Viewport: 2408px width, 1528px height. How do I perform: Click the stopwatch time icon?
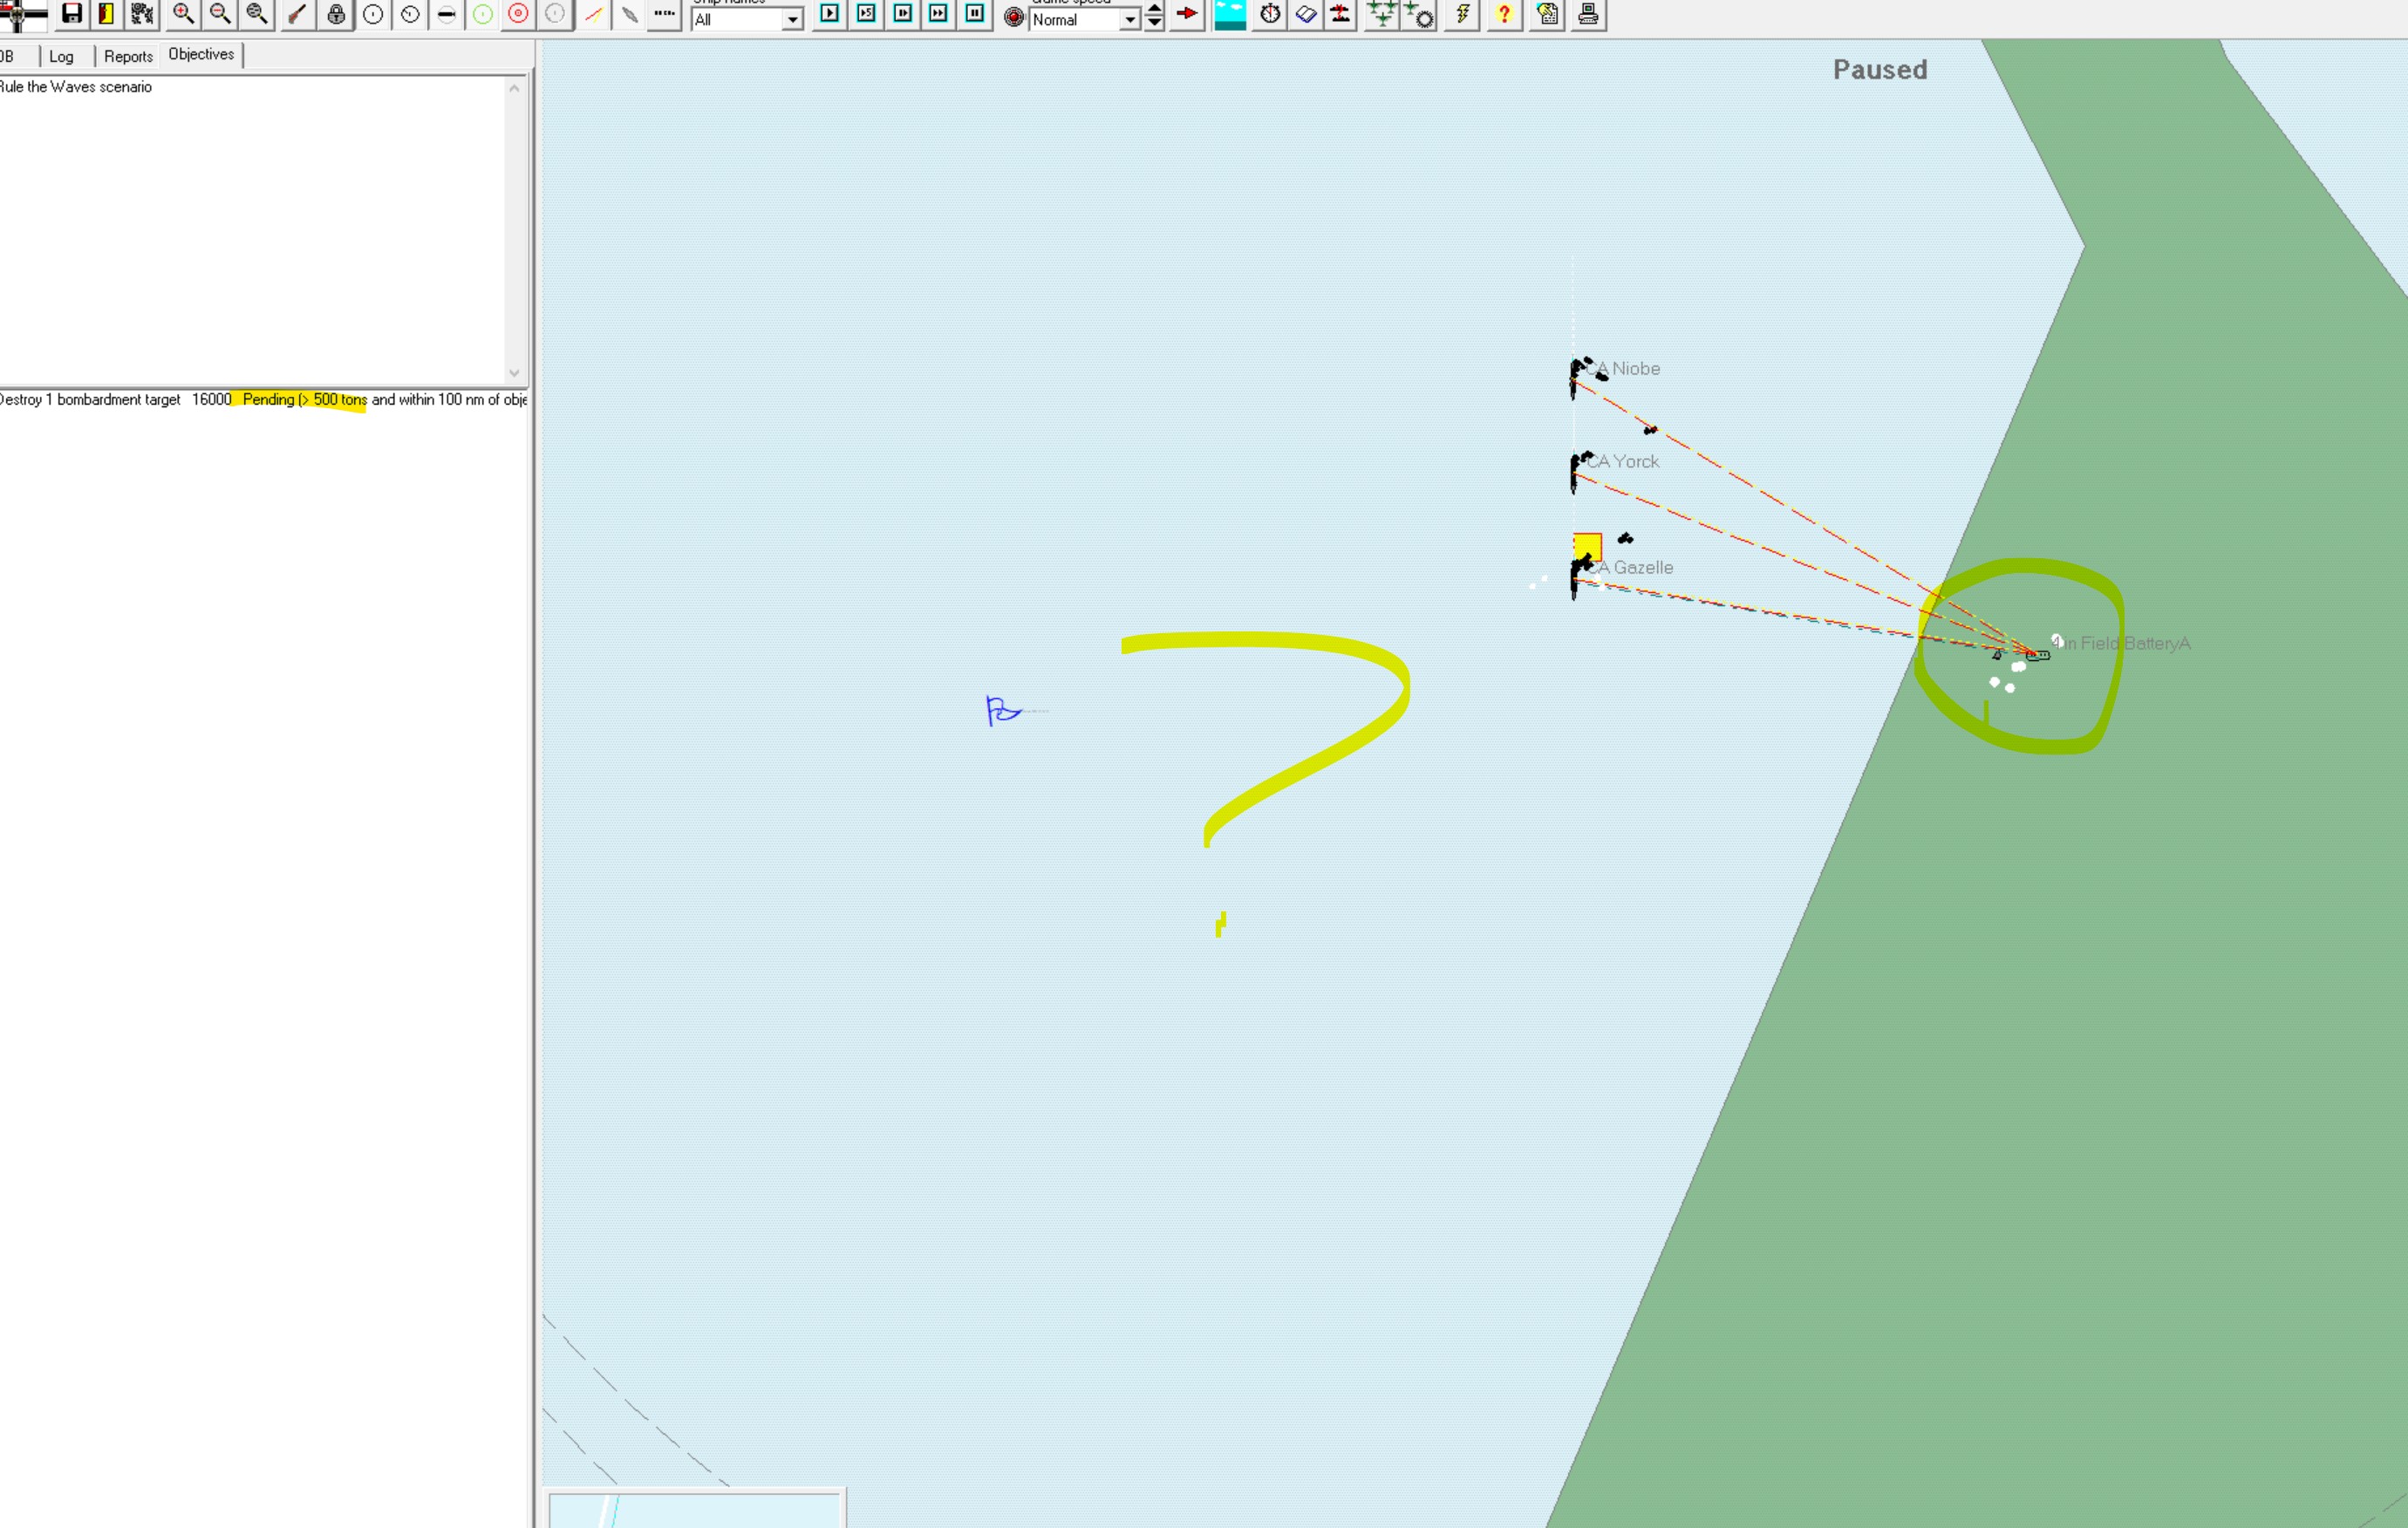[x=1270, y=14]
